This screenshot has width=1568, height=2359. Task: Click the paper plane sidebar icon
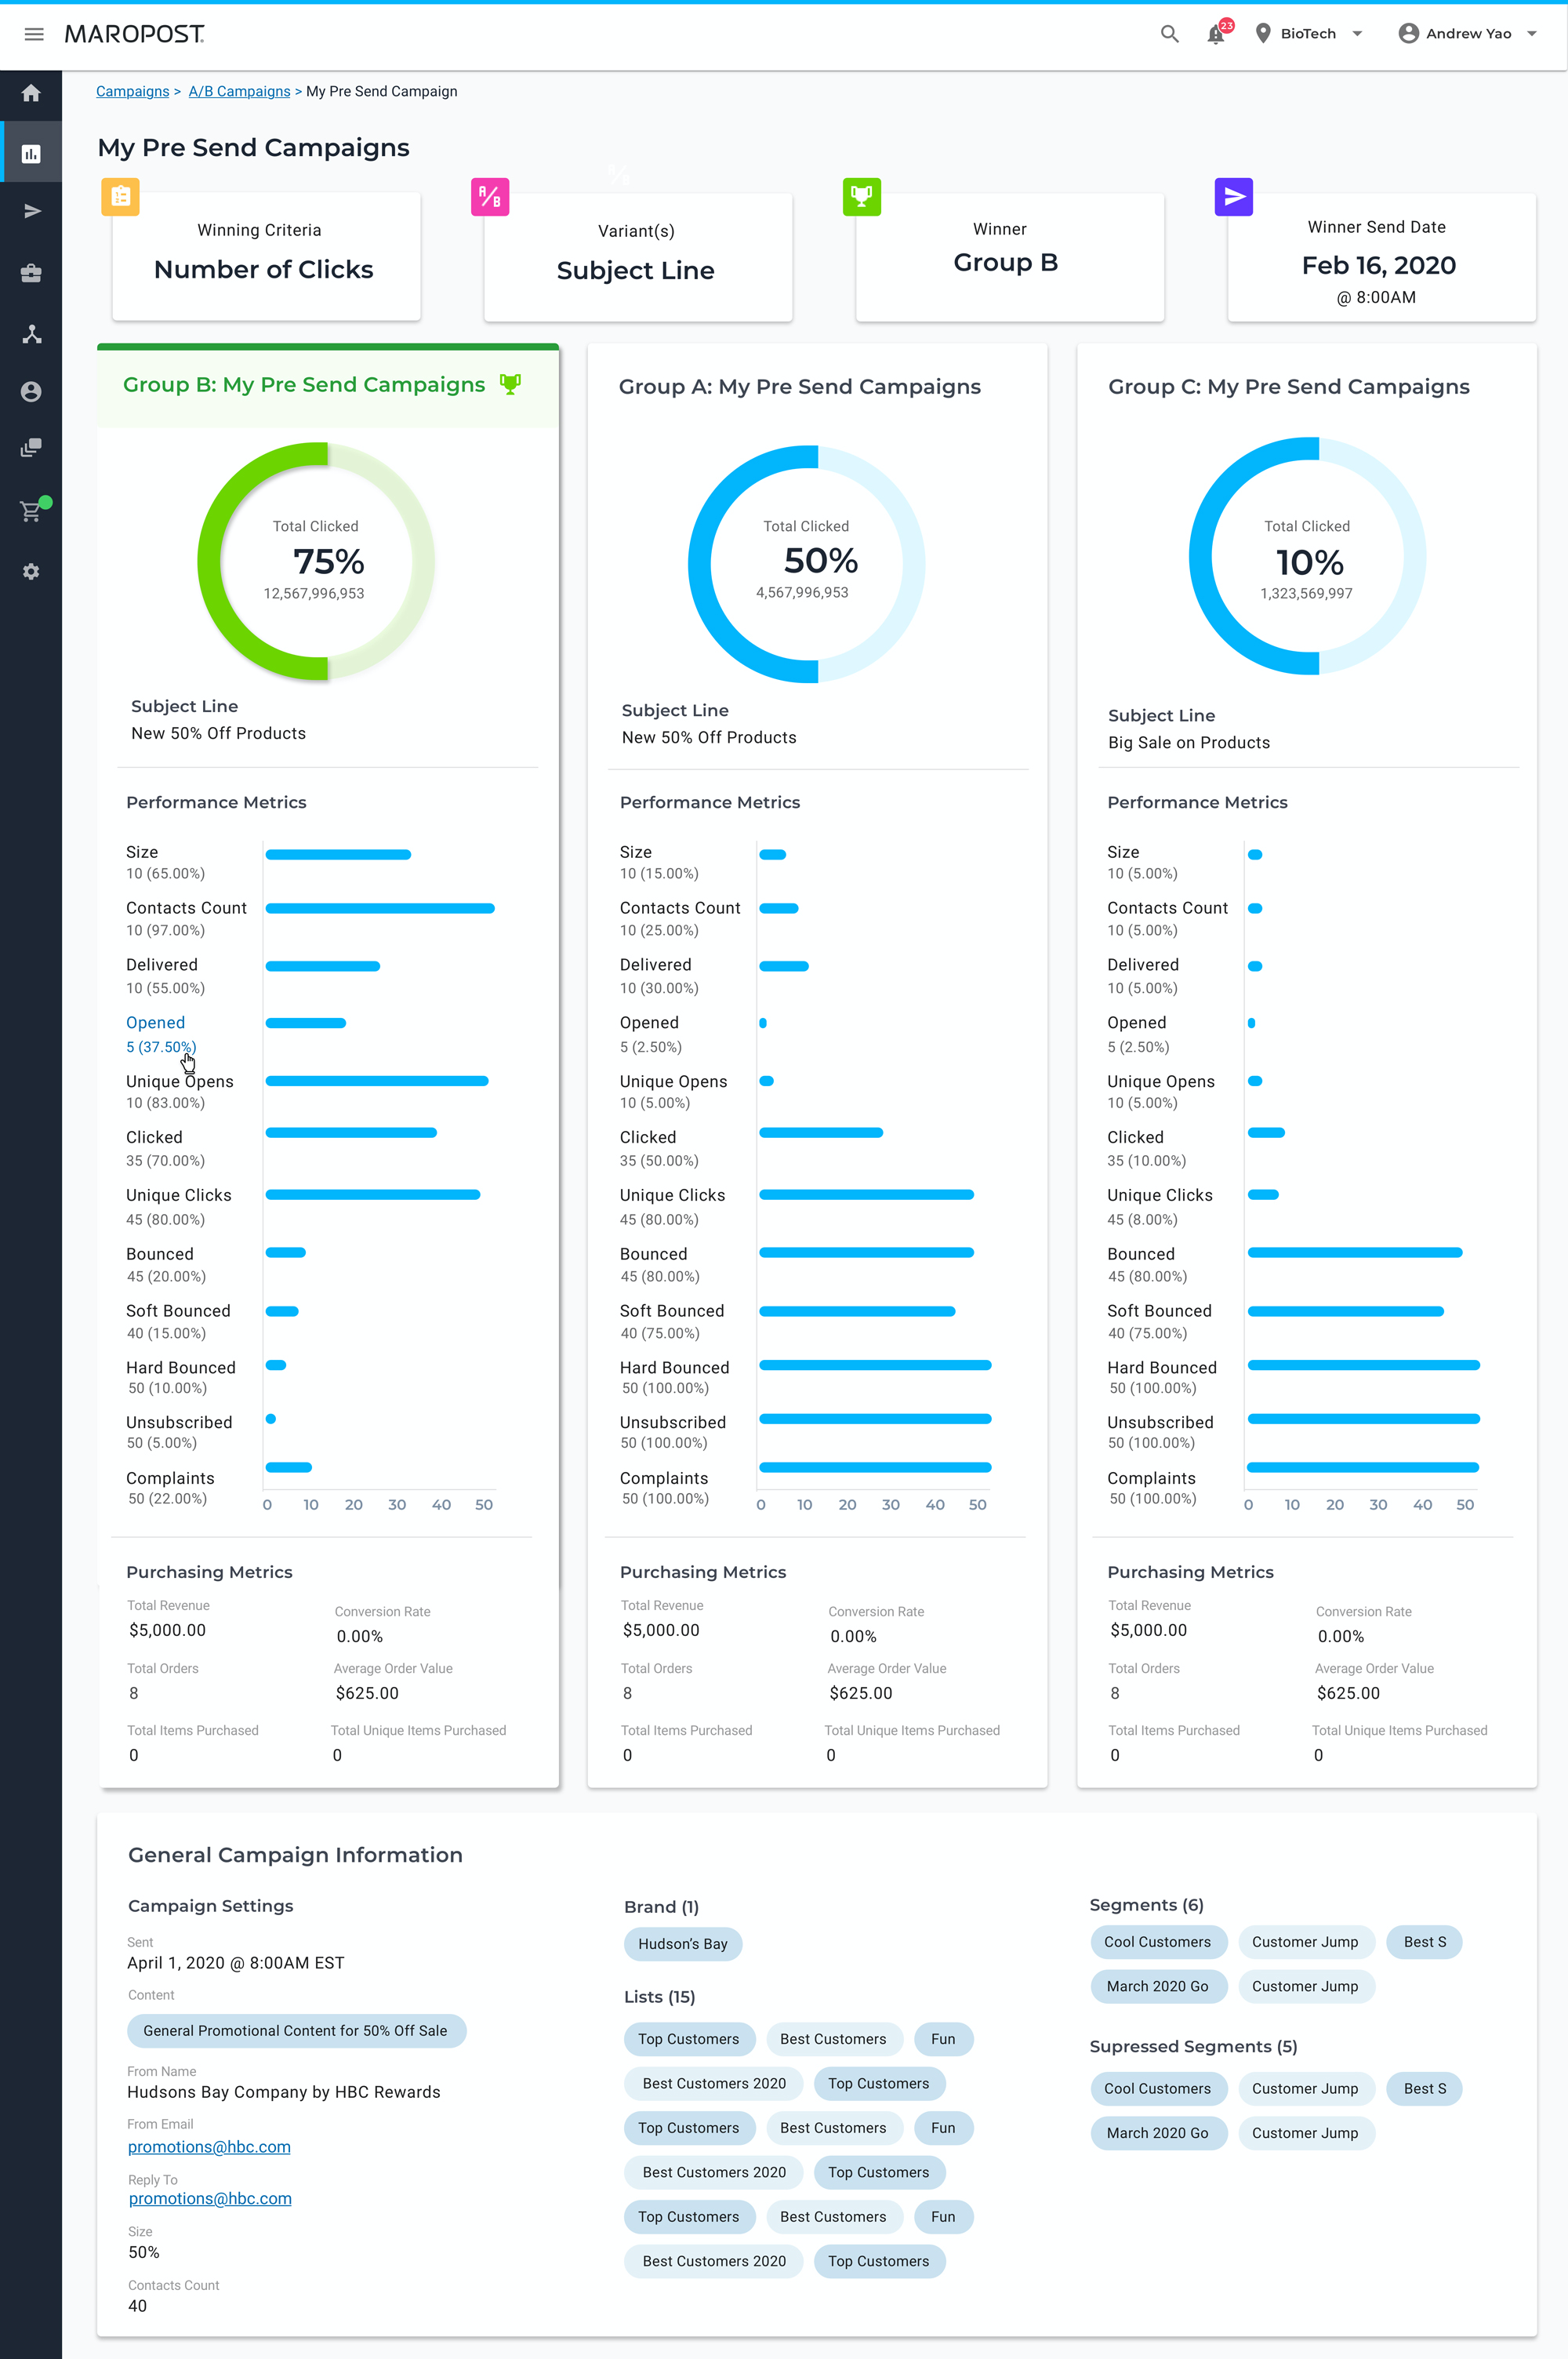coord(31,212)
